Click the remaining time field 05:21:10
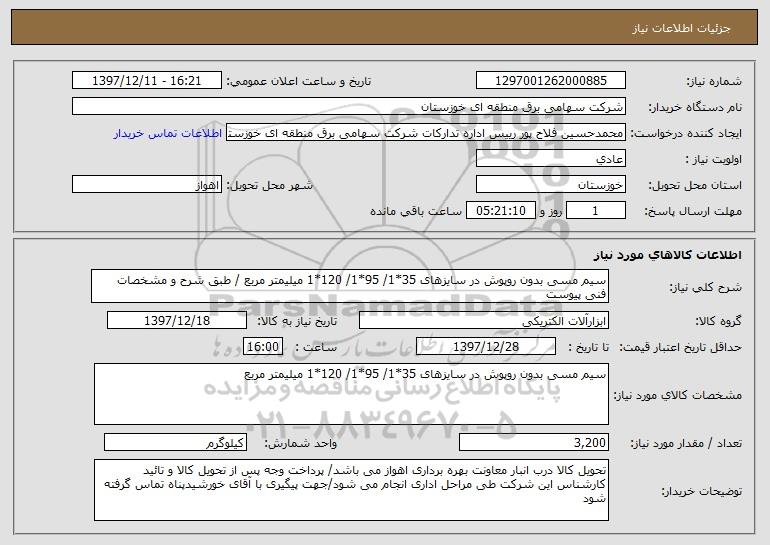This screenshot has height=545, width=770. tap(500, 211)
